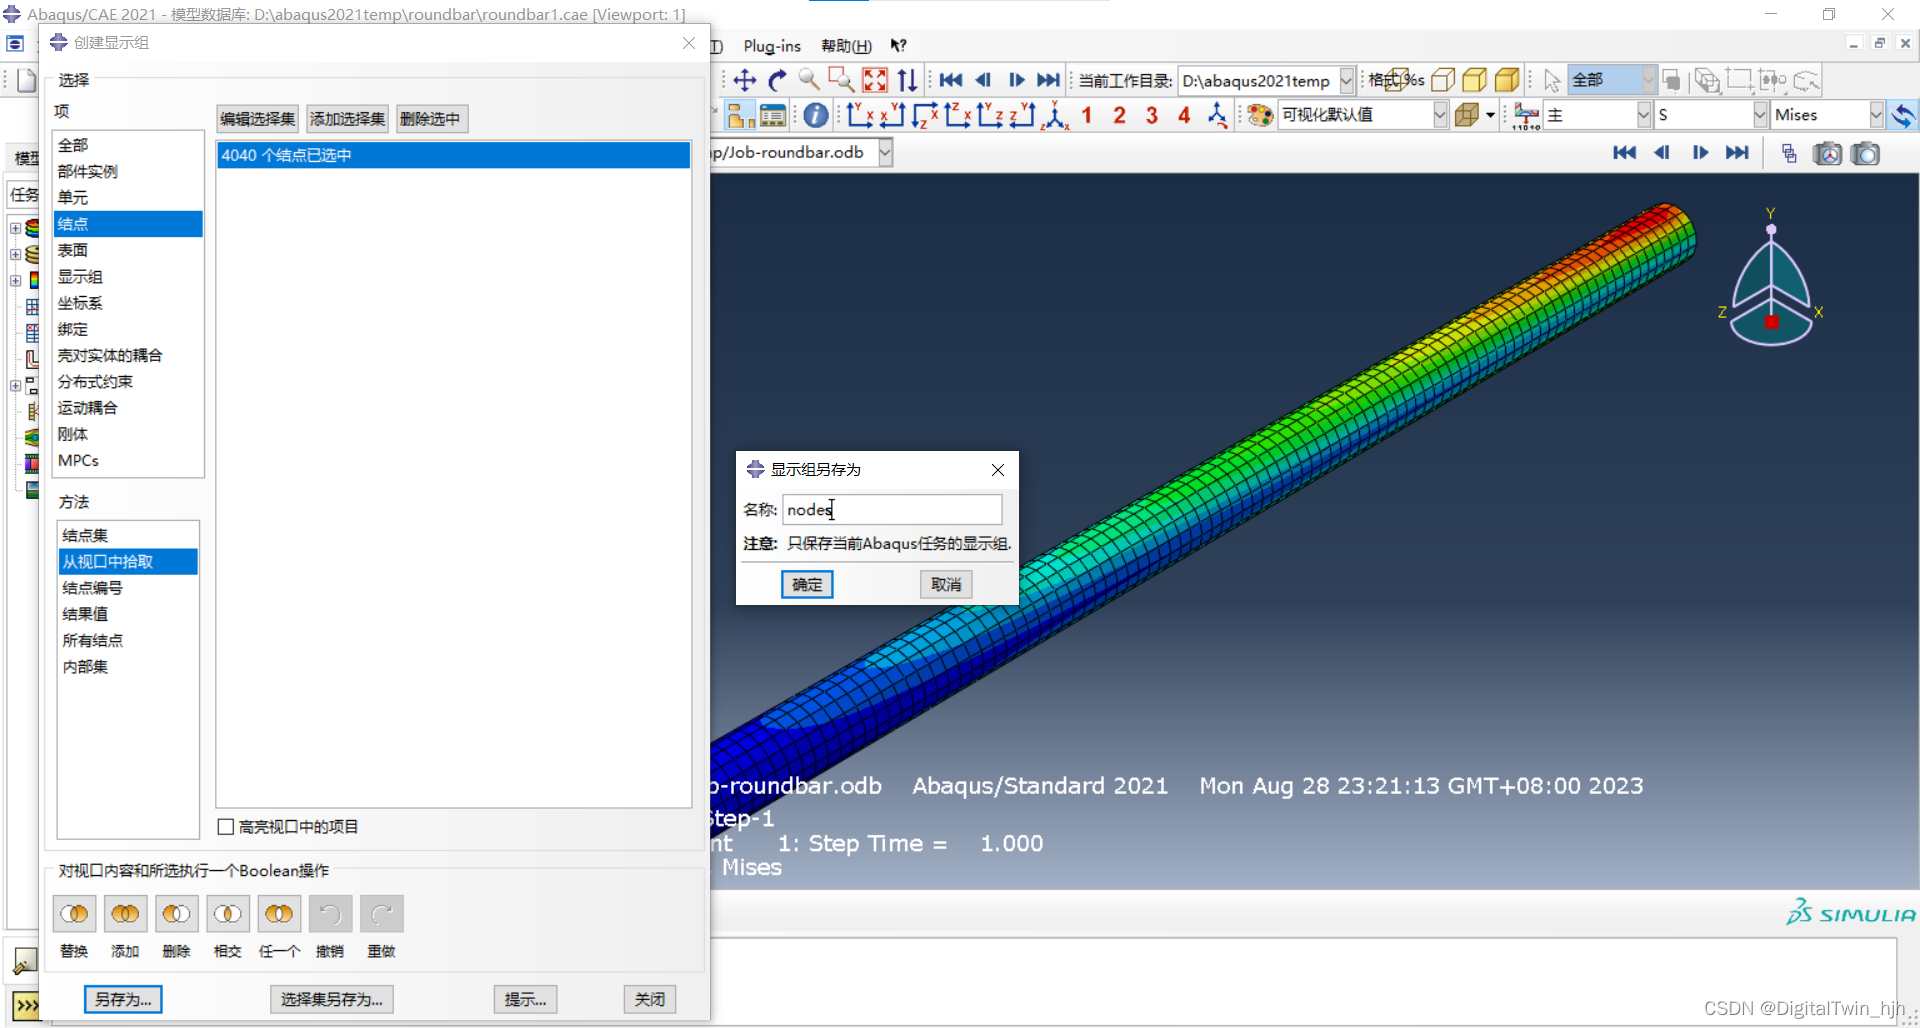Jump to last frame in viewport playback controls
The image size is (1920, 1028).
(x=1737, y=153)
